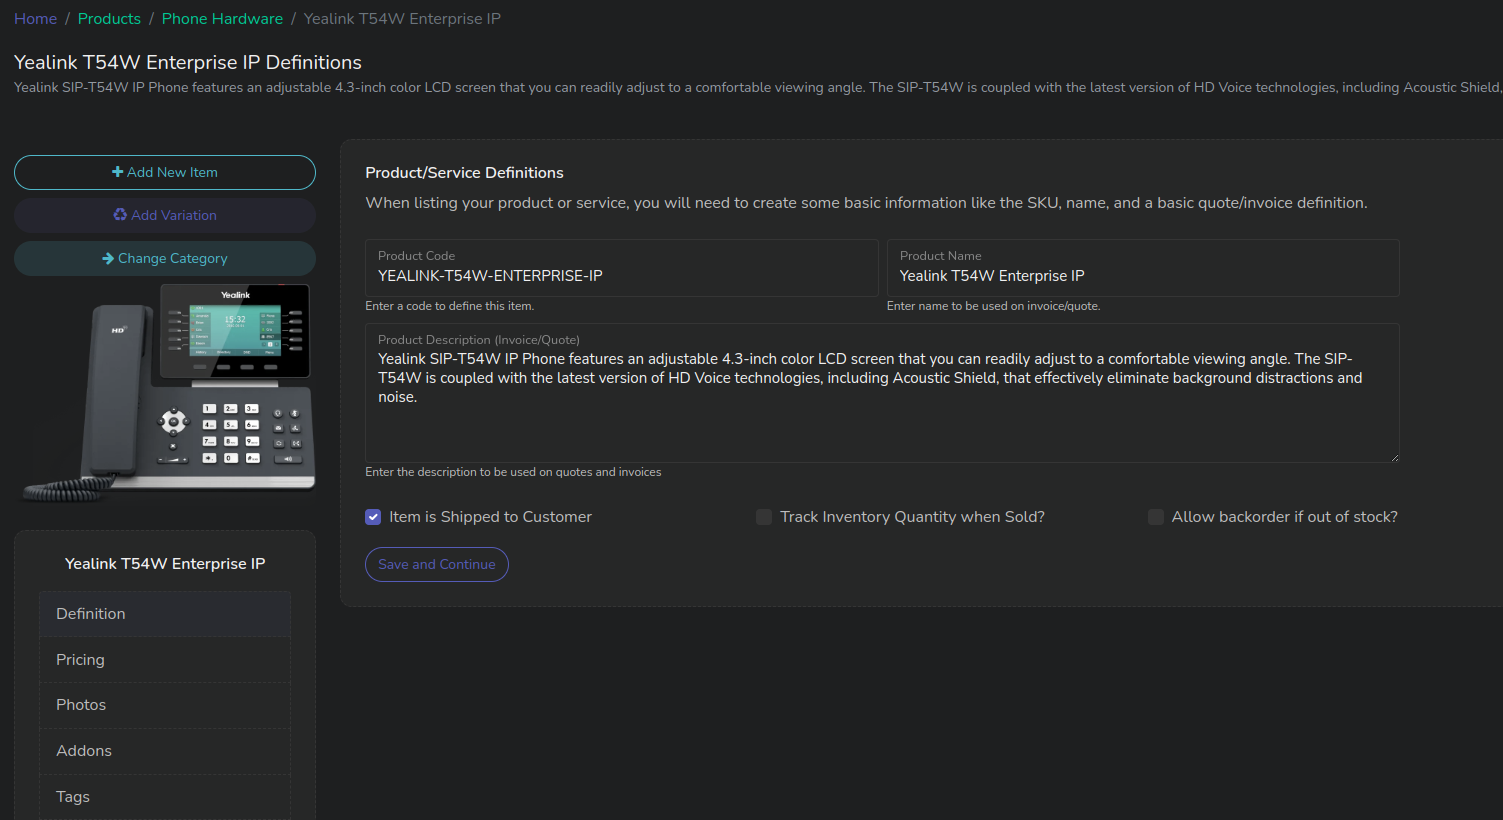Screen dimensions: 1503x820
Task: Click 'Enter name to be used on invoice/quote.' hint
Action: click(993, 306)
